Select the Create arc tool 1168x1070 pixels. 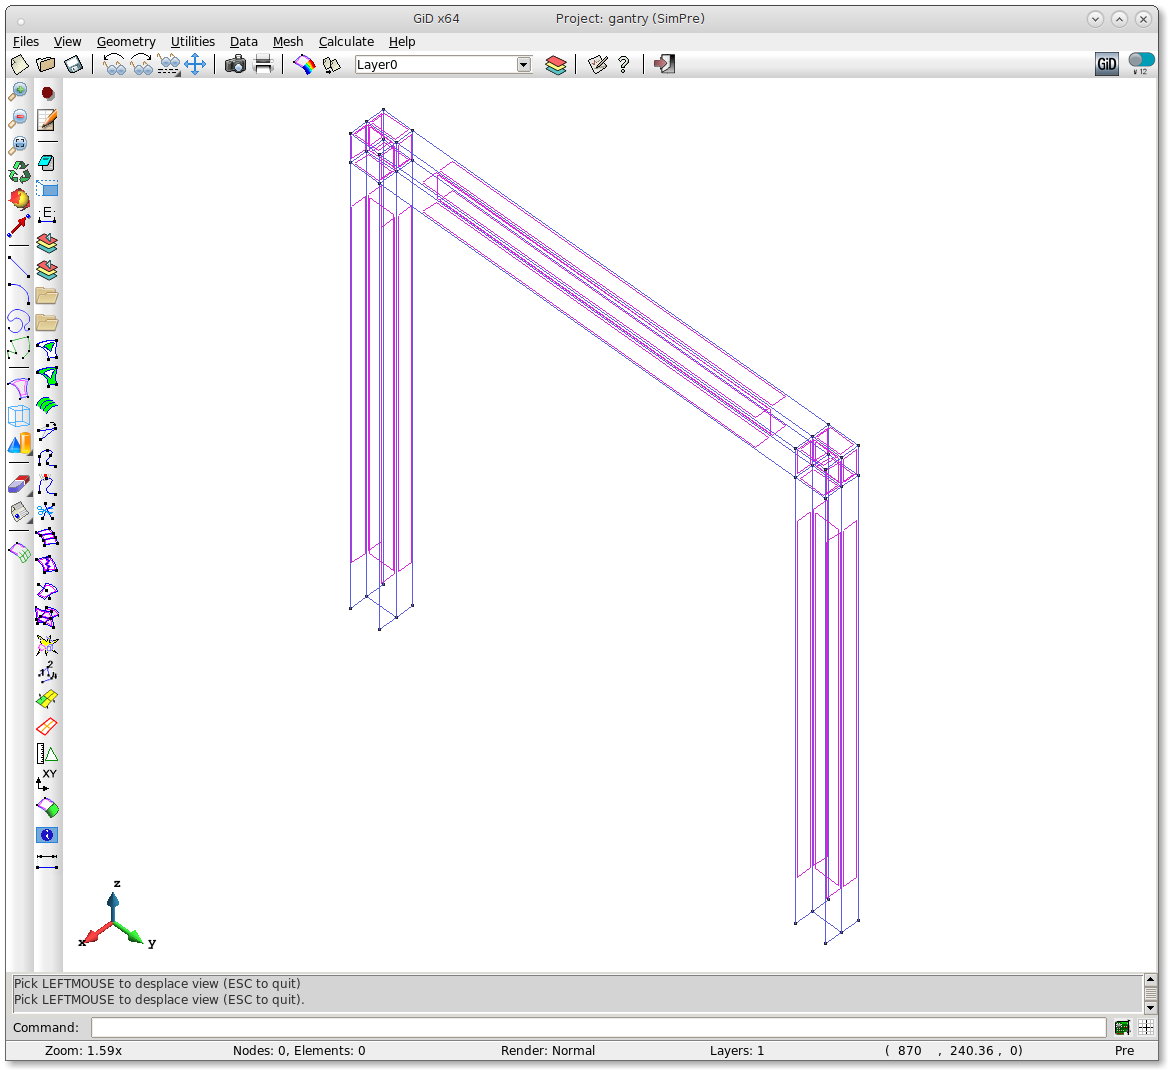point(18,293)
